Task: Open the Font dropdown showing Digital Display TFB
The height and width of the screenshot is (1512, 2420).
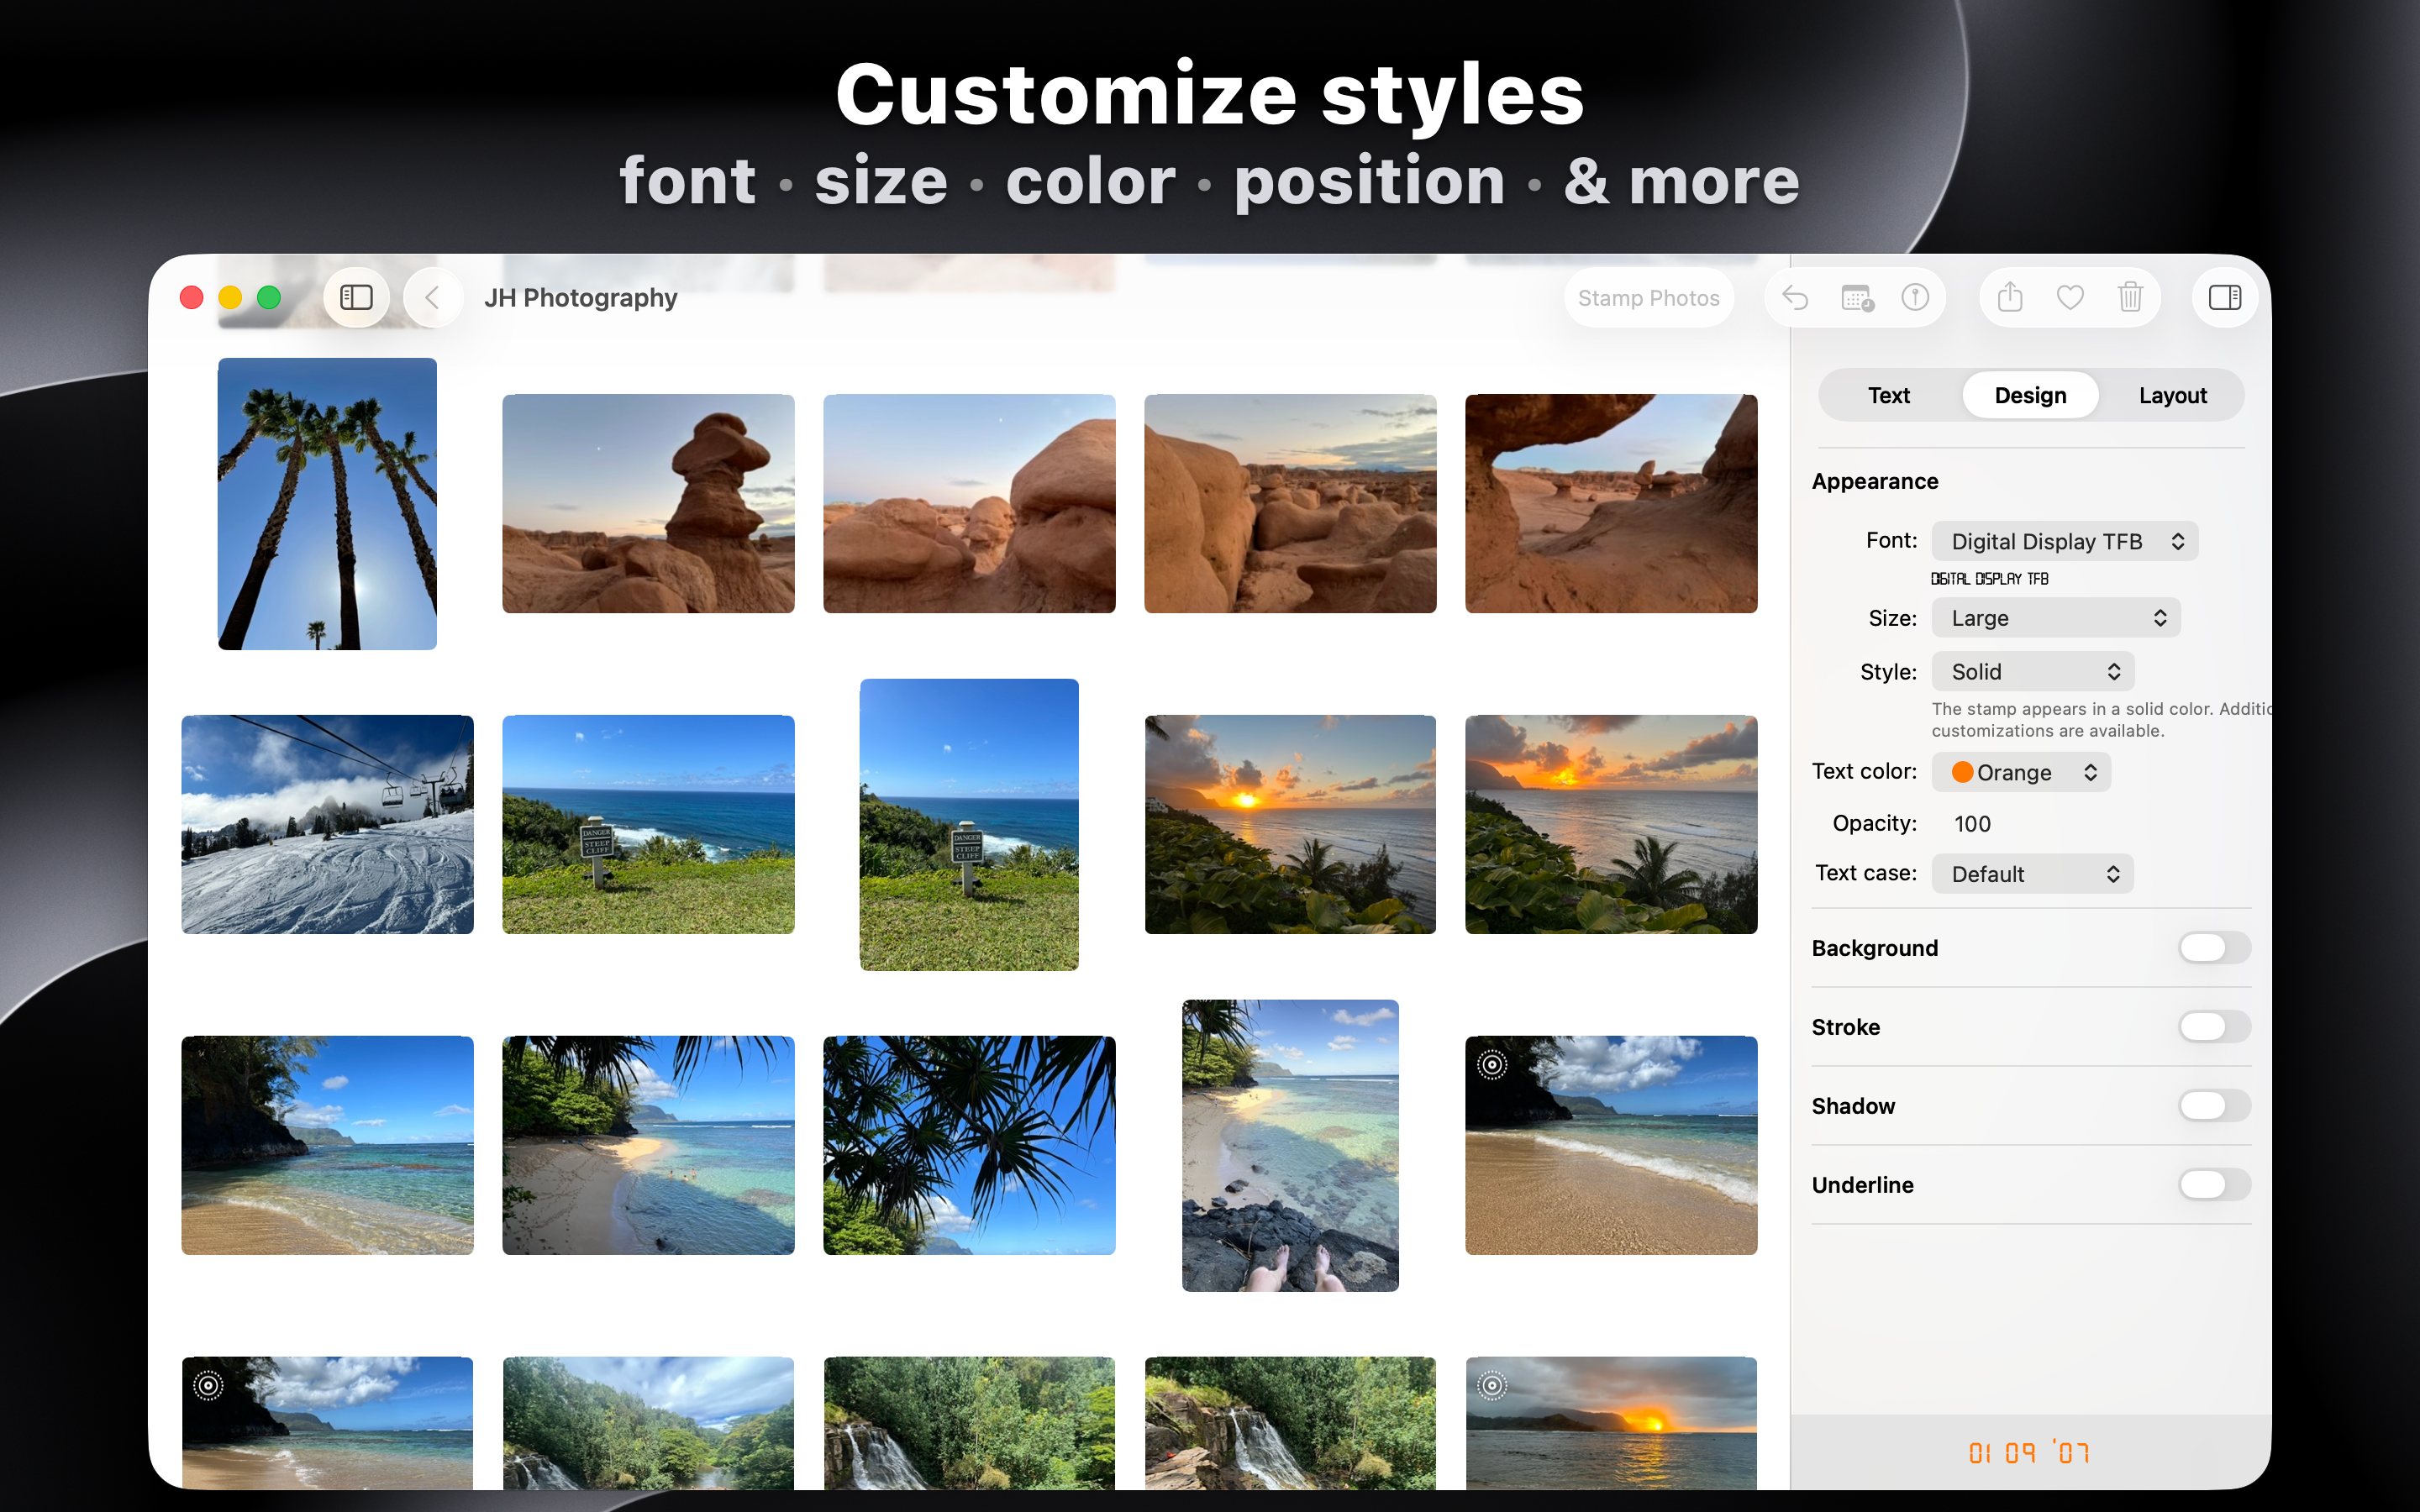Action: [x=2064, y=541]
